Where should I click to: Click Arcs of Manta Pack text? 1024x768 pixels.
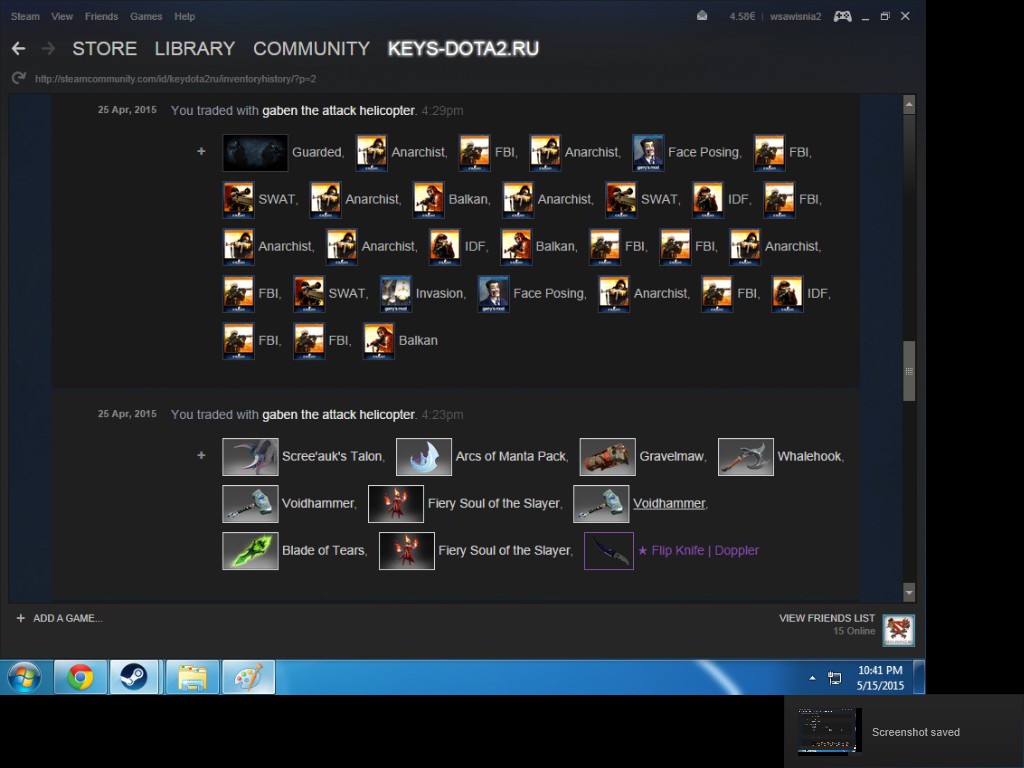tap(511, 456)
